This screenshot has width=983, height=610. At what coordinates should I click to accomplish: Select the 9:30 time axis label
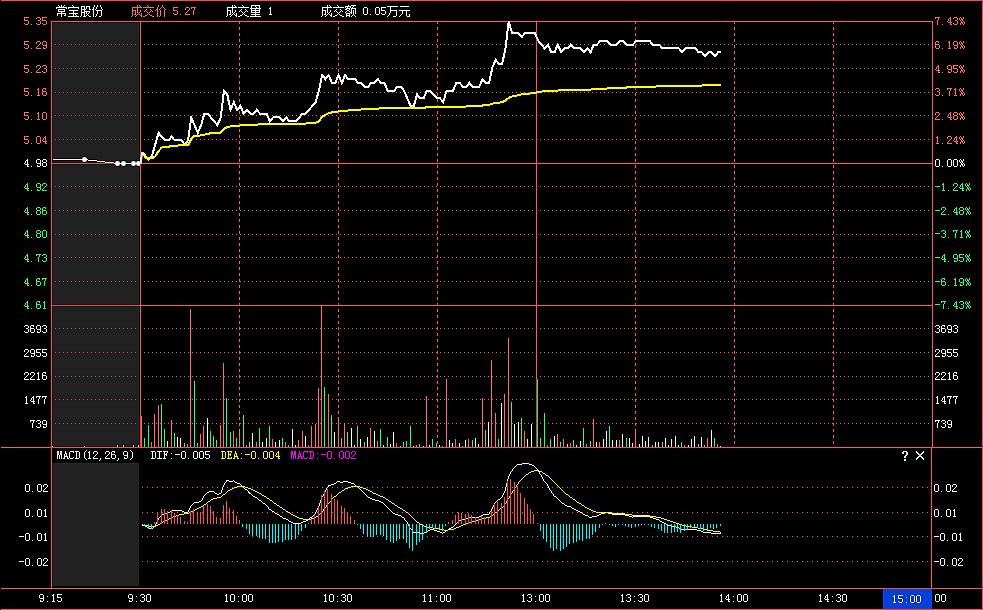[x=139, y=598]
